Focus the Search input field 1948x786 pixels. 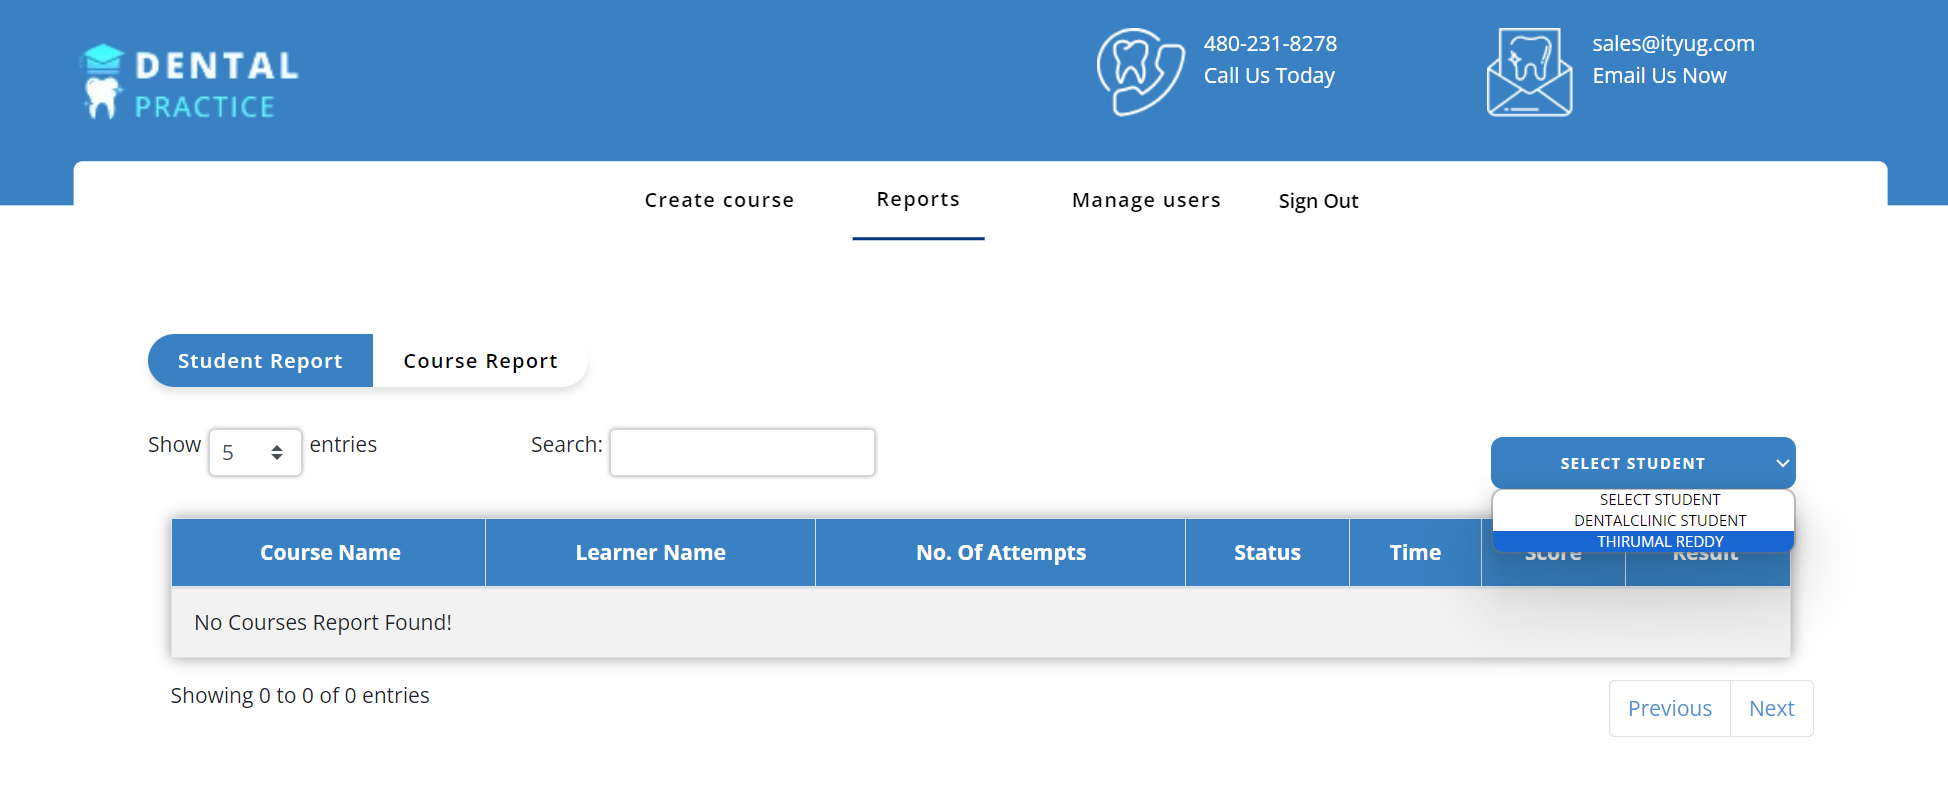742,453
